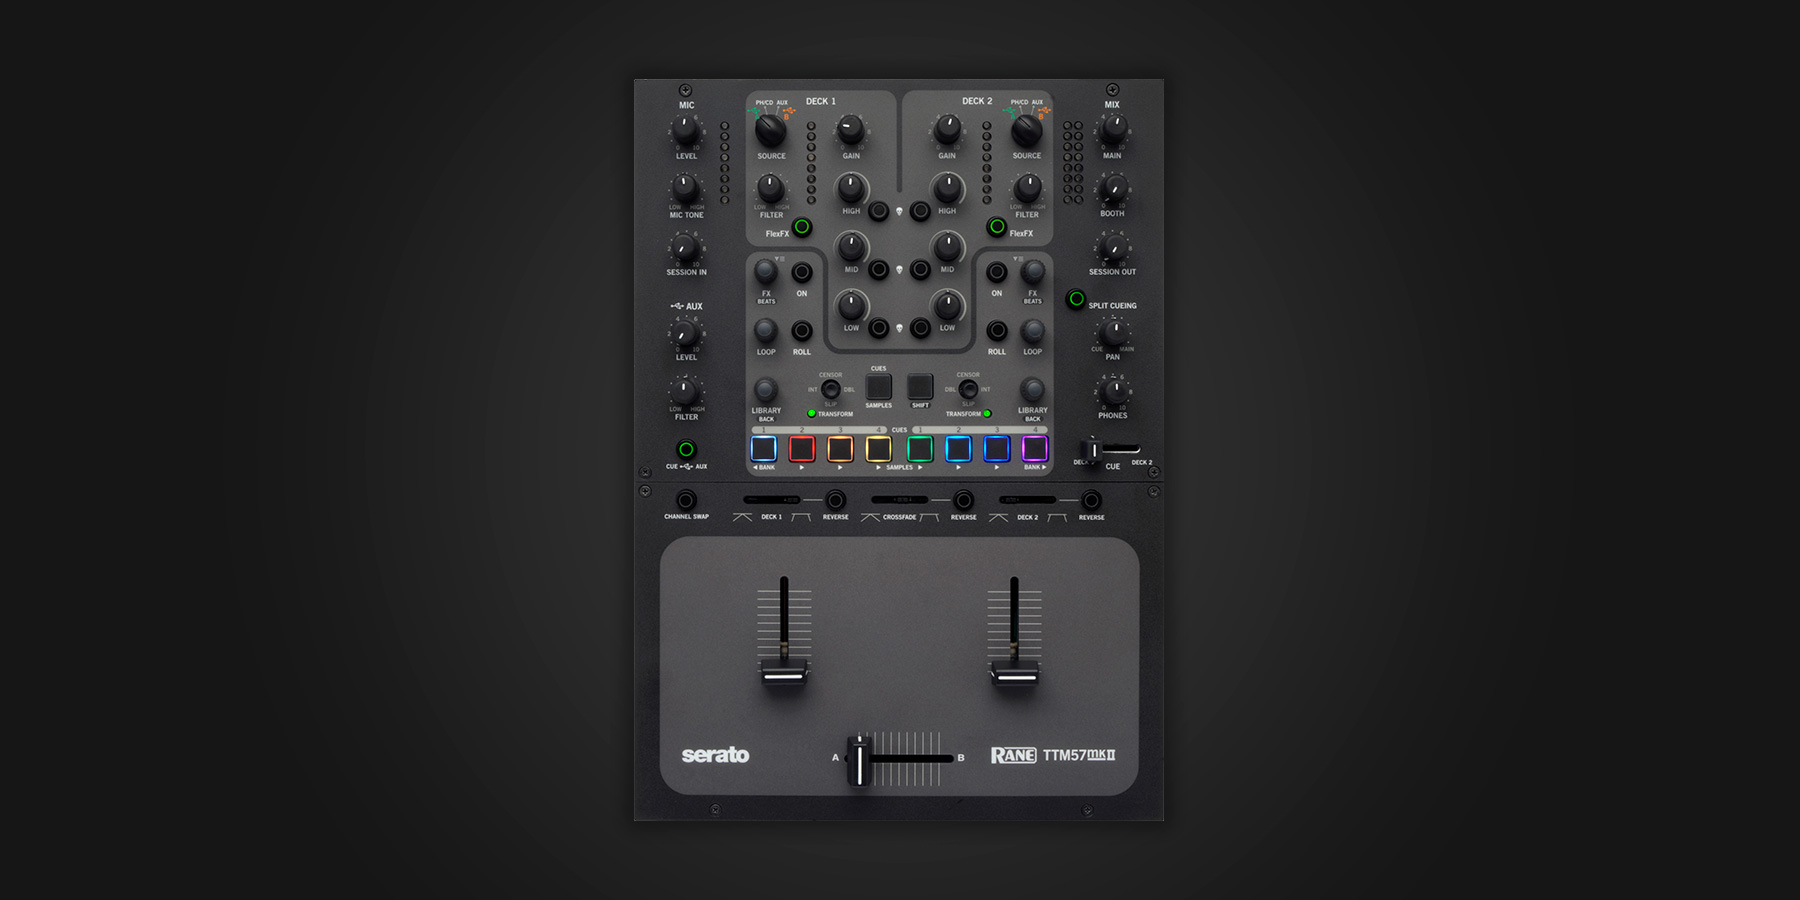Click the Deck 2 GAIN knob

pos(947,129)
